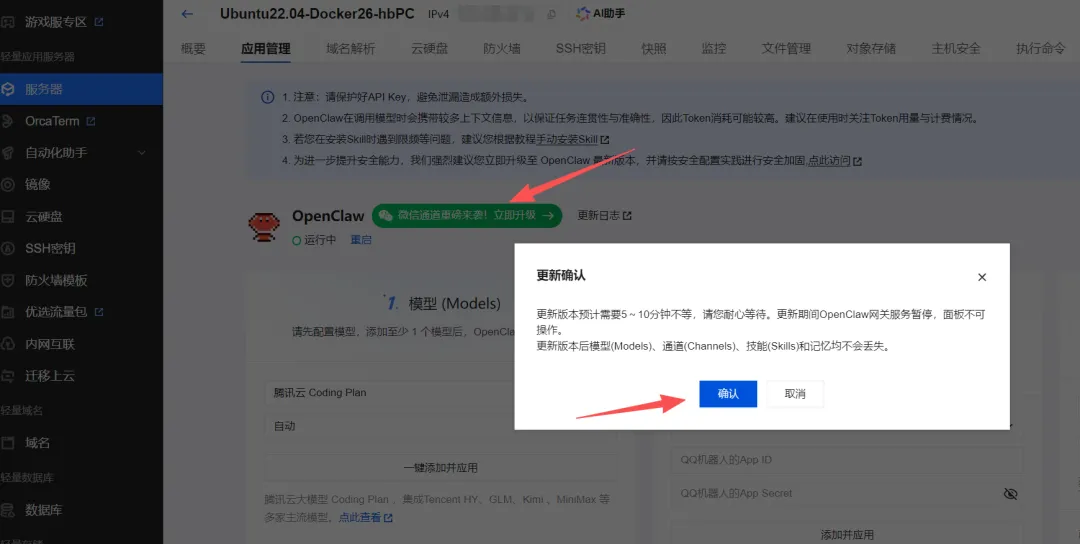Image resolution: width=1080 pixels, height=544 pixels.
Task: Click the OrcaTerm external link icon
Action: (x=90, y=121)
